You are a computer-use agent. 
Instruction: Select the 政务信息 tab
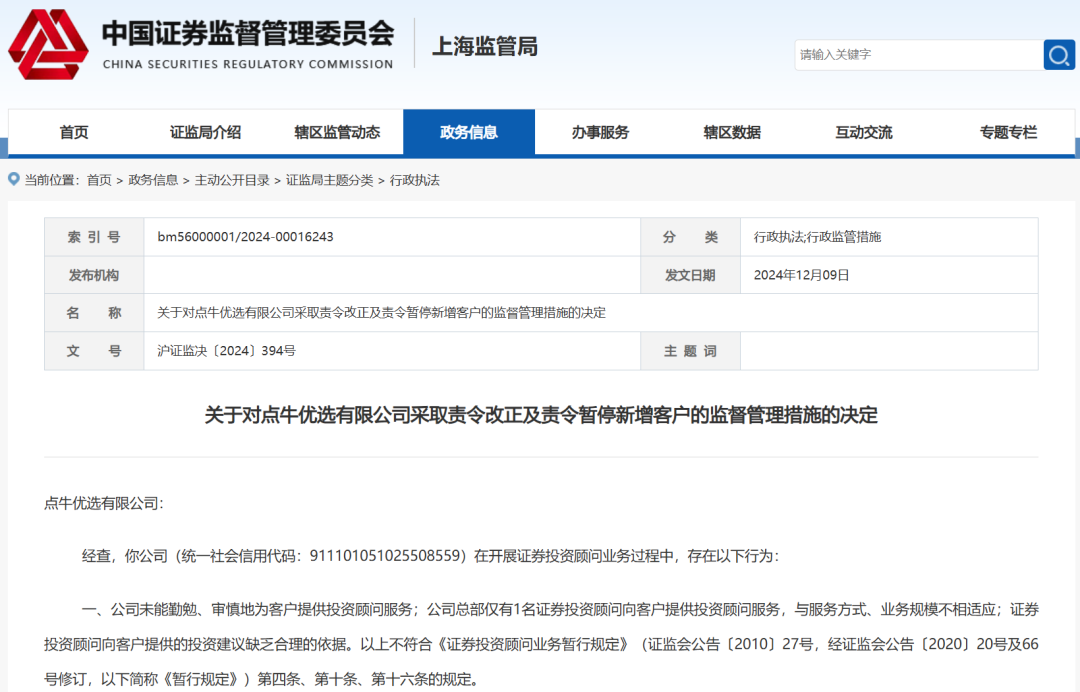pos(468,132)
